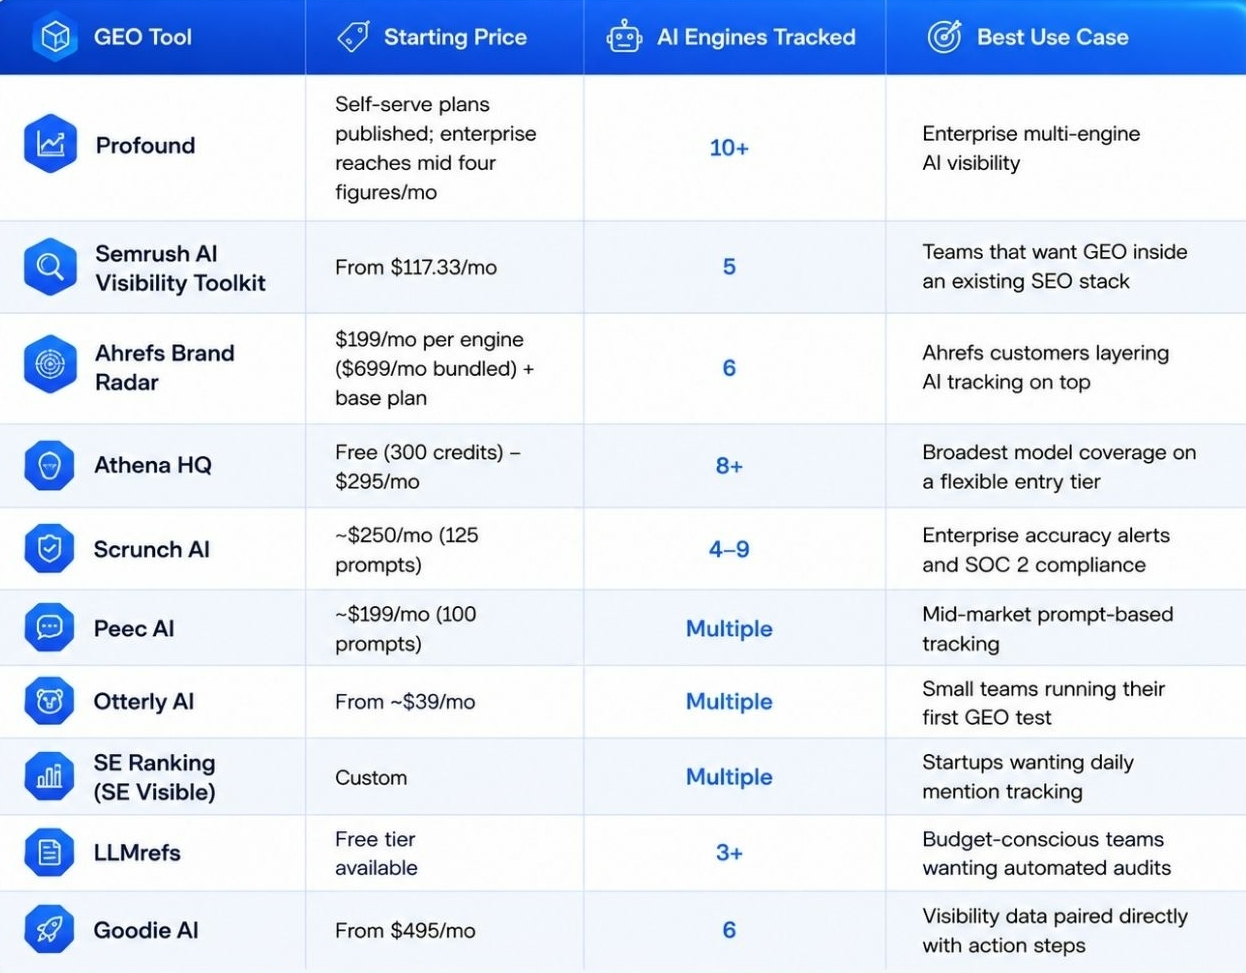This screenshot has width=1246, height=973.
Task: Click the Otterly AI name
Action: [143, 701]
